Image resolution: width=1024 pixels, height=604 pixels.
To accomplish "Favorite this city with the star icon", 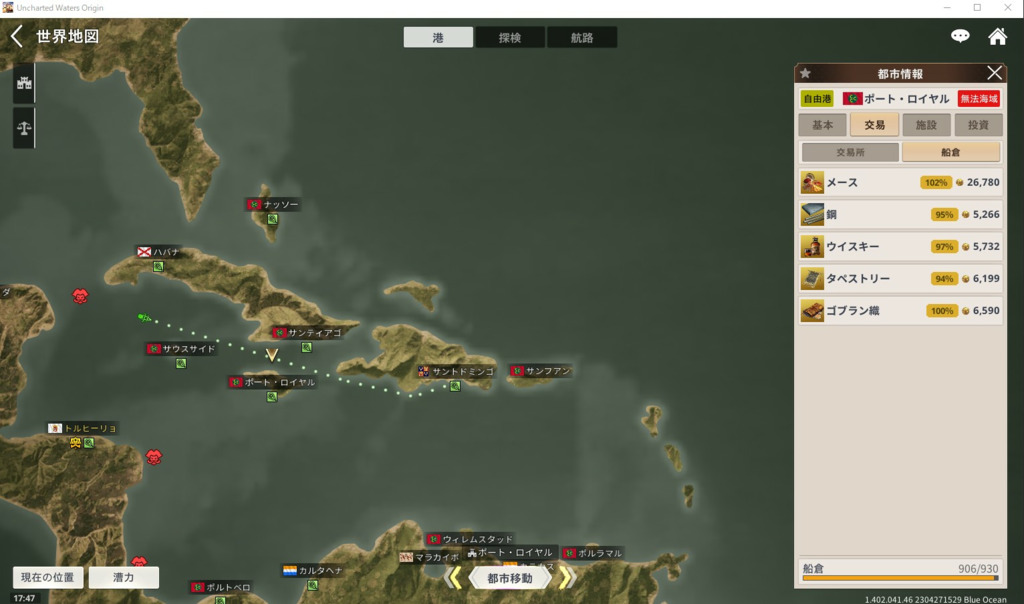I will pos(805,73).
